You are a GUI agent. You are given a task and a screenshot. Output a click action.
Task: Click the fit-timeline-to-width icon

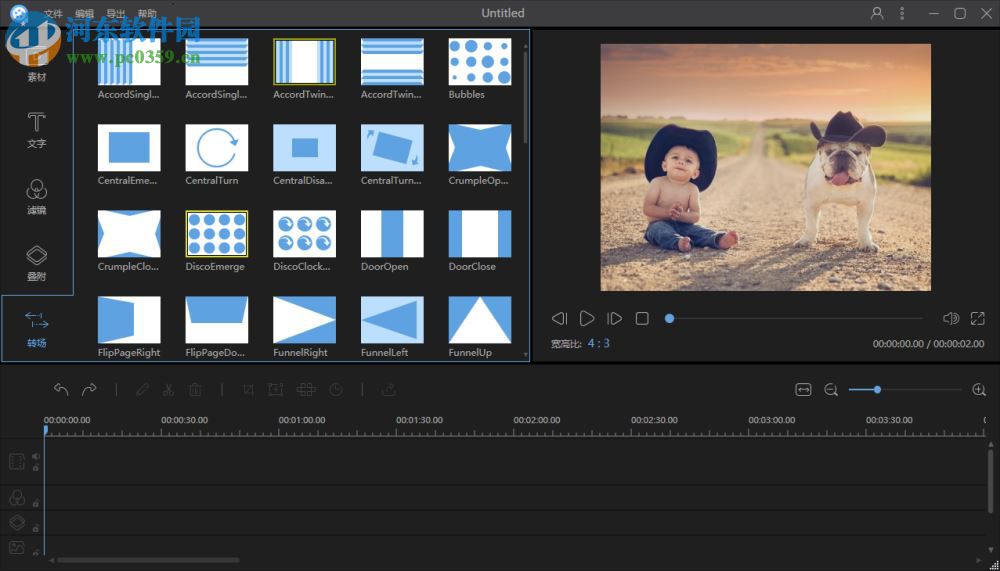(803, 390)
